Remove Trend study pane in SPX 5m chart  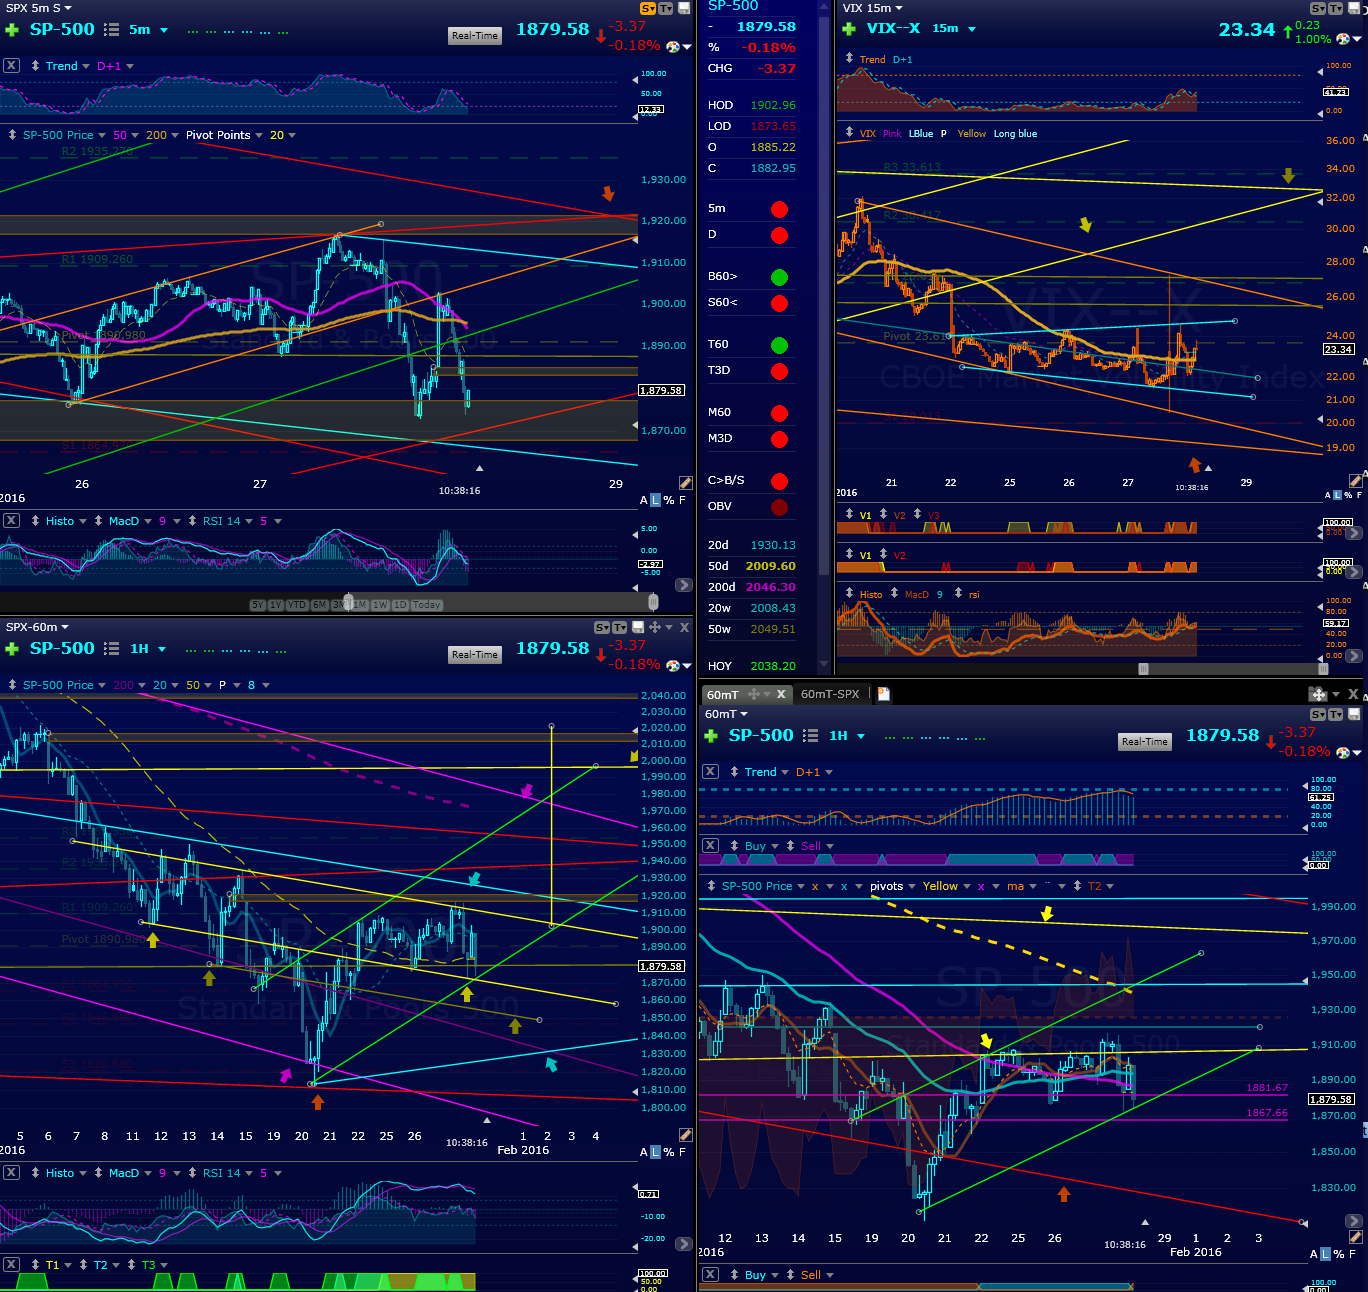click(x=11, y=65)
